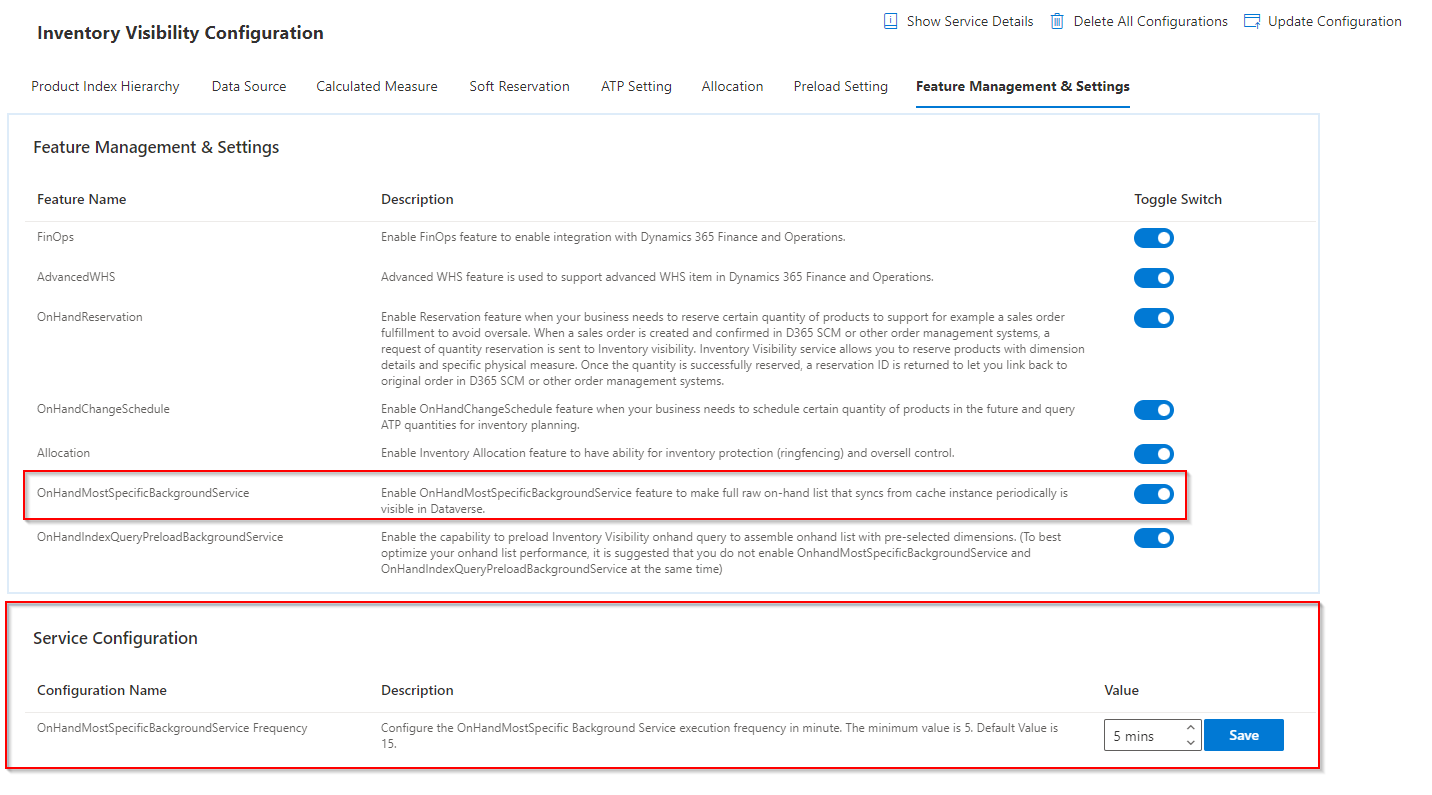The width and height of the screenshot is (1432, 795).
Task: Click the Toggle Switch column header
Action: 1178,199
